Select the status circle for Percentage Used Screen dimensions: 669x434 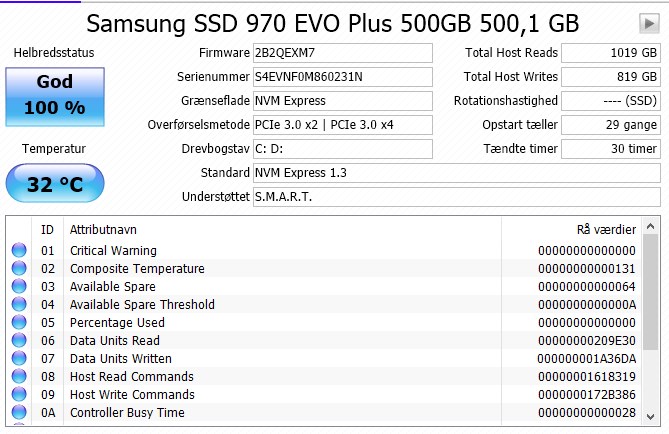(x=19, y=322)
